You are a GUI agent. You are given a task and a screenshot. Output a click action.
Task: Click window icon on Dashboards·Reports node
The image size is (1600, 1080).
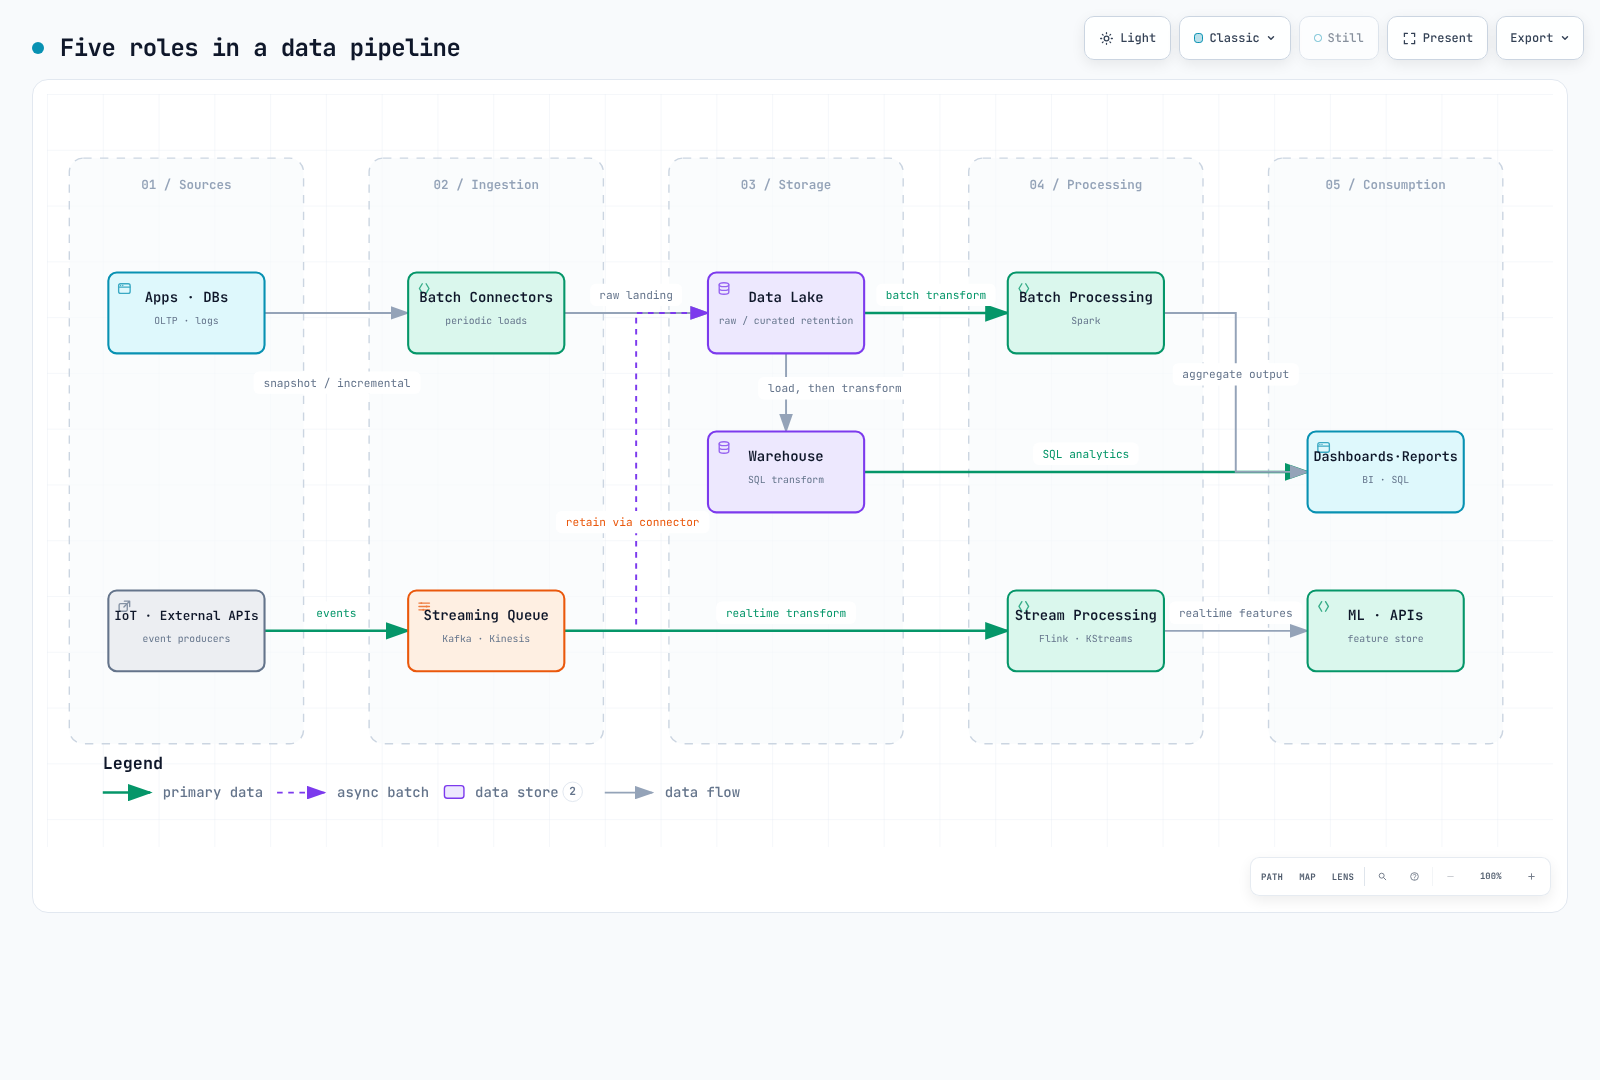1324,447
